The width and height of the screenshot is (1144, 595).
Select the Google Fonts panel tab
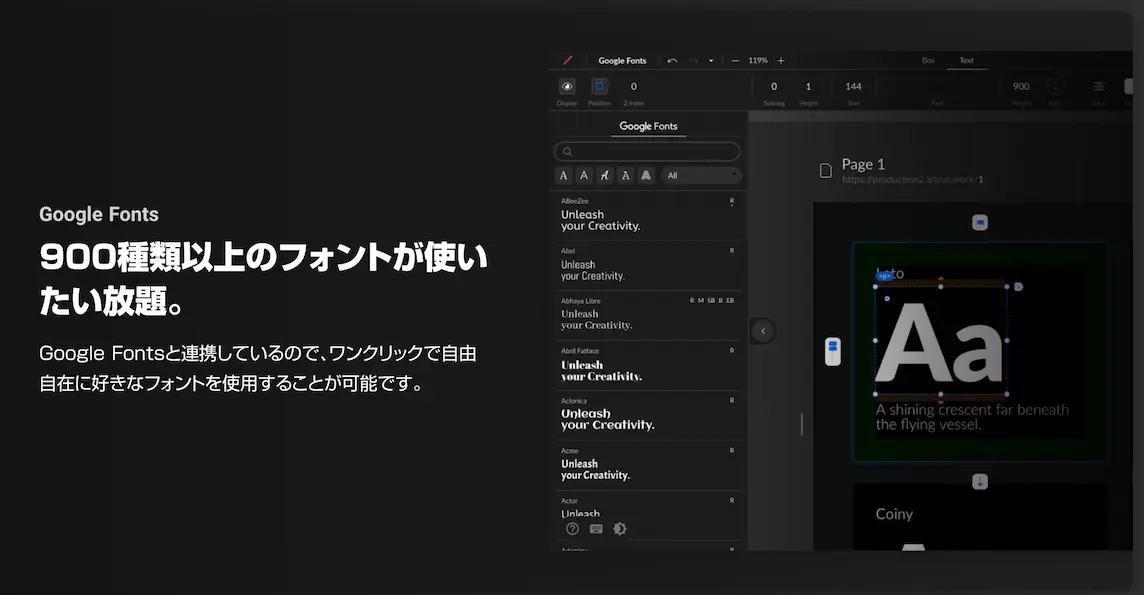(x=649, y=126)
